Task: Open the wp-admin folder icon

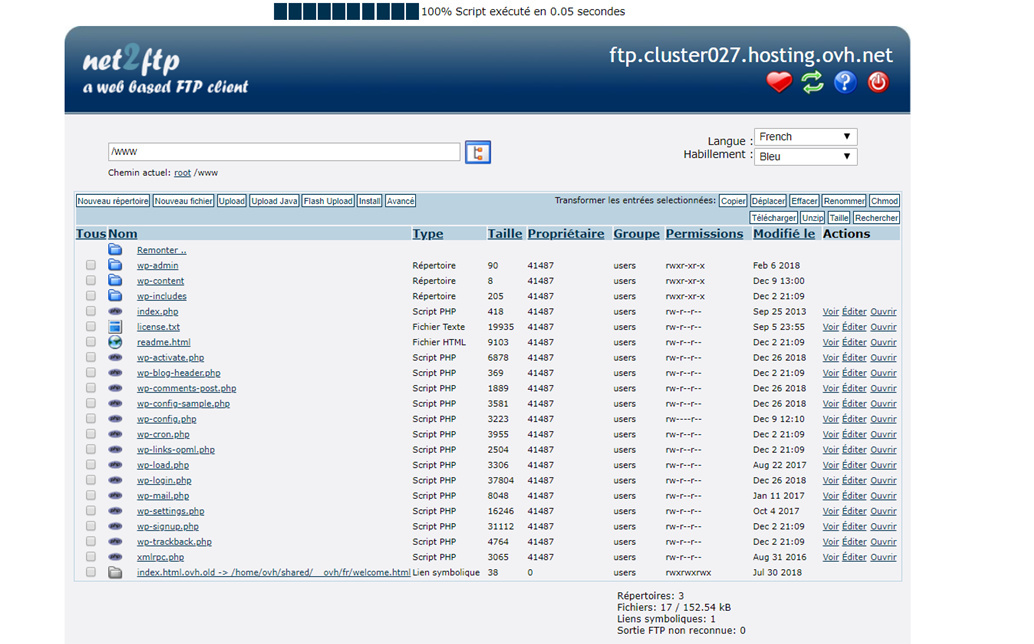Action: click(115, 266)
